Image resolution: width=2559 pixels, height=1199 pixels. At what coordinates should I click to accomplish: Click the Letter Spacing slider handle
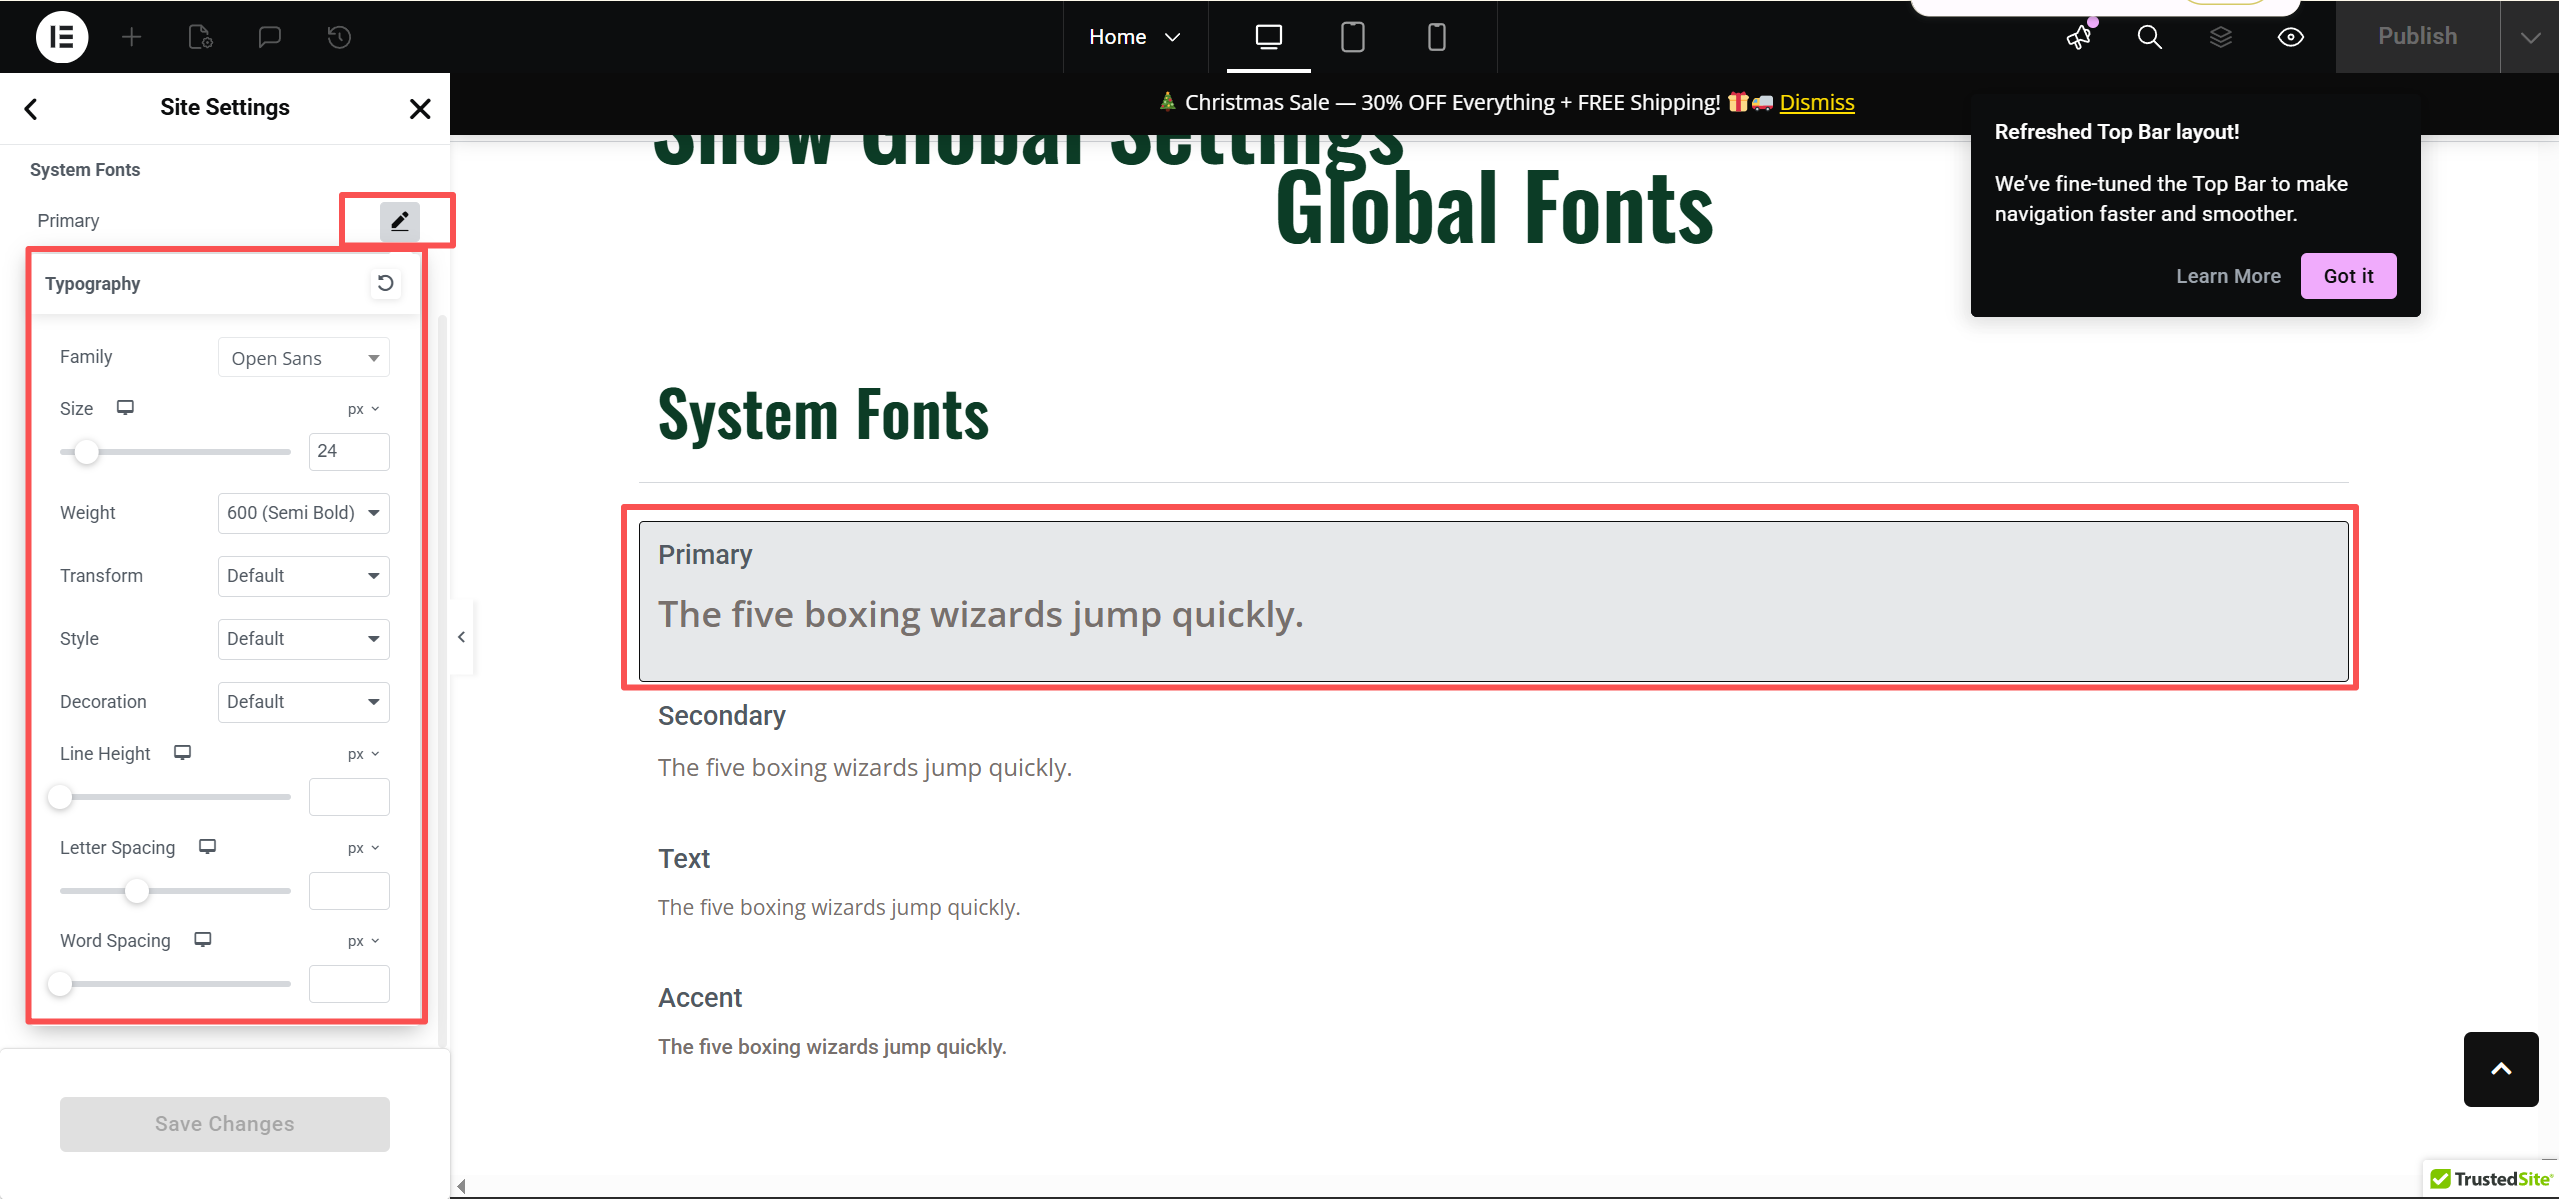pyautogui.click(x=137, y=890)
